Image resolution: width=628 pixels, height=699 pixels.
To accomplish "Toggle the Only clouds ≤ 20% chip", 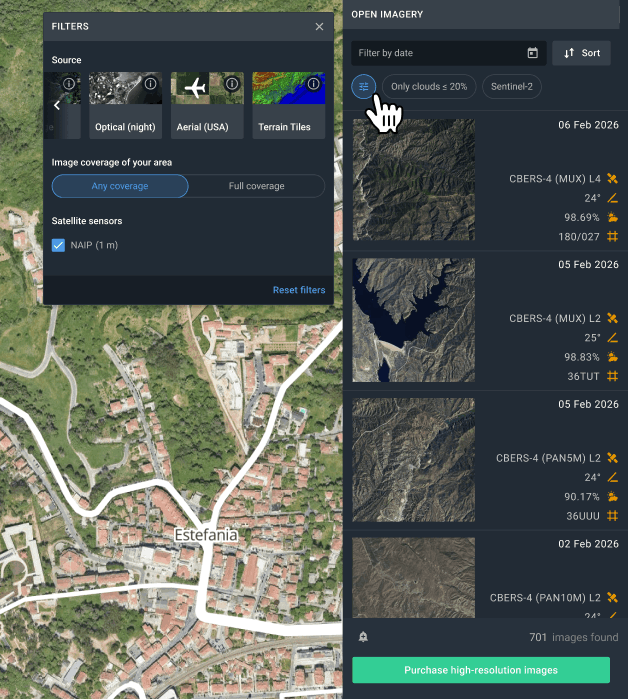I will [x=429, y=86].
